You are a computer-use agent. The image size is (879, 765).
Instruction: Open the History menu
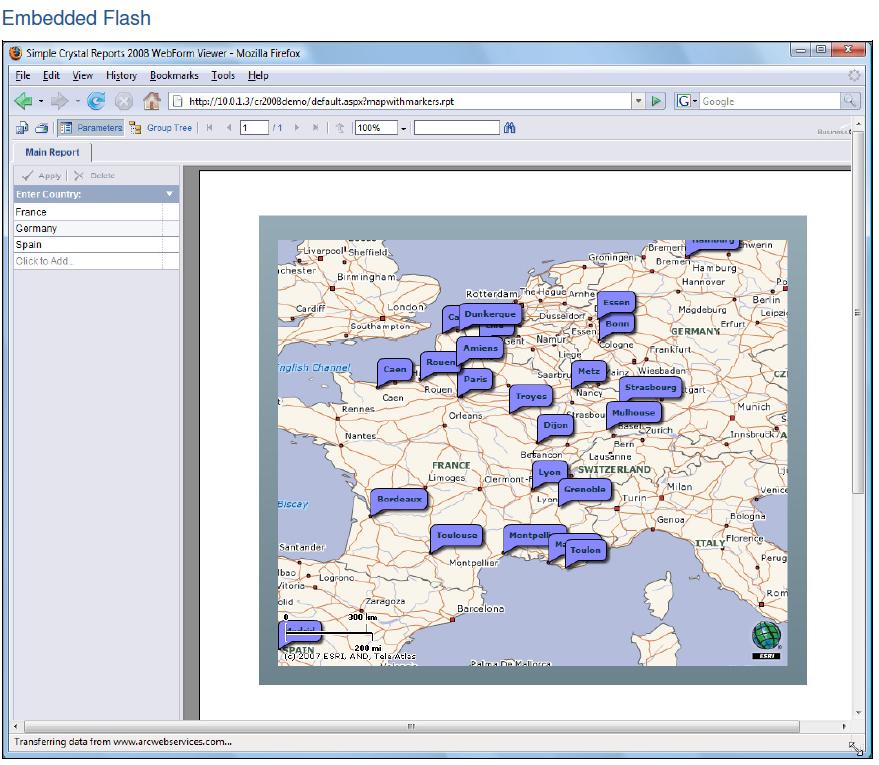121,76
